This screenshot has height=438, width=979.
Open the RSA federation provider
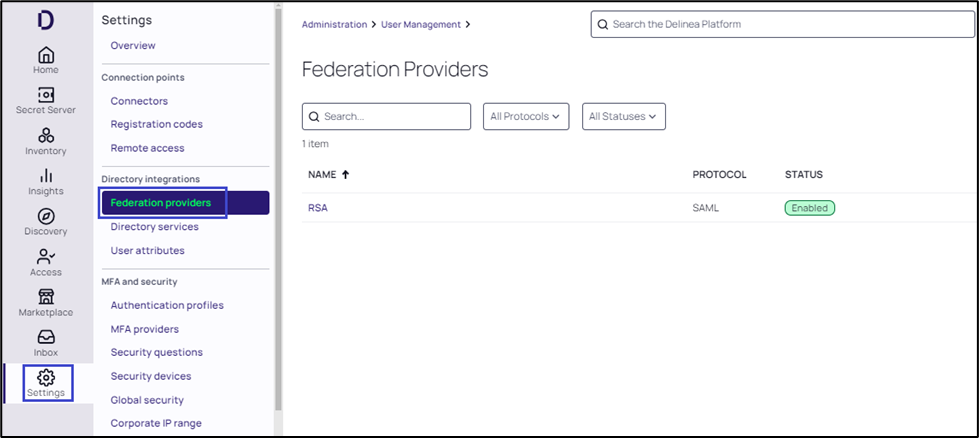point(318,208)
